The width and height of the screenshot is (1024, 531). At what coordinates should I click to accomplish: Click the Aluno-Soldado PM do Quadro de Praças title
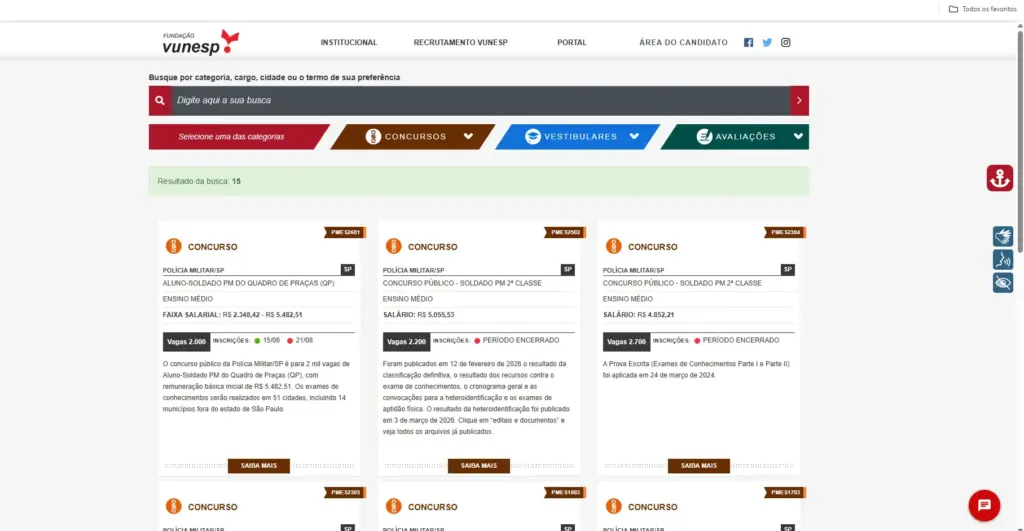click(248, 283)
